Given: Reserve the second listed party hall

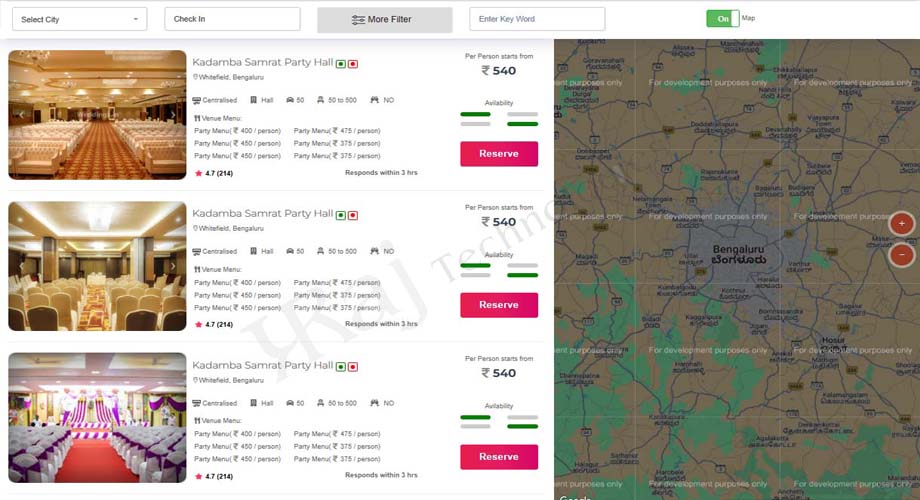Looking at the screenshot, I should 498,305.
